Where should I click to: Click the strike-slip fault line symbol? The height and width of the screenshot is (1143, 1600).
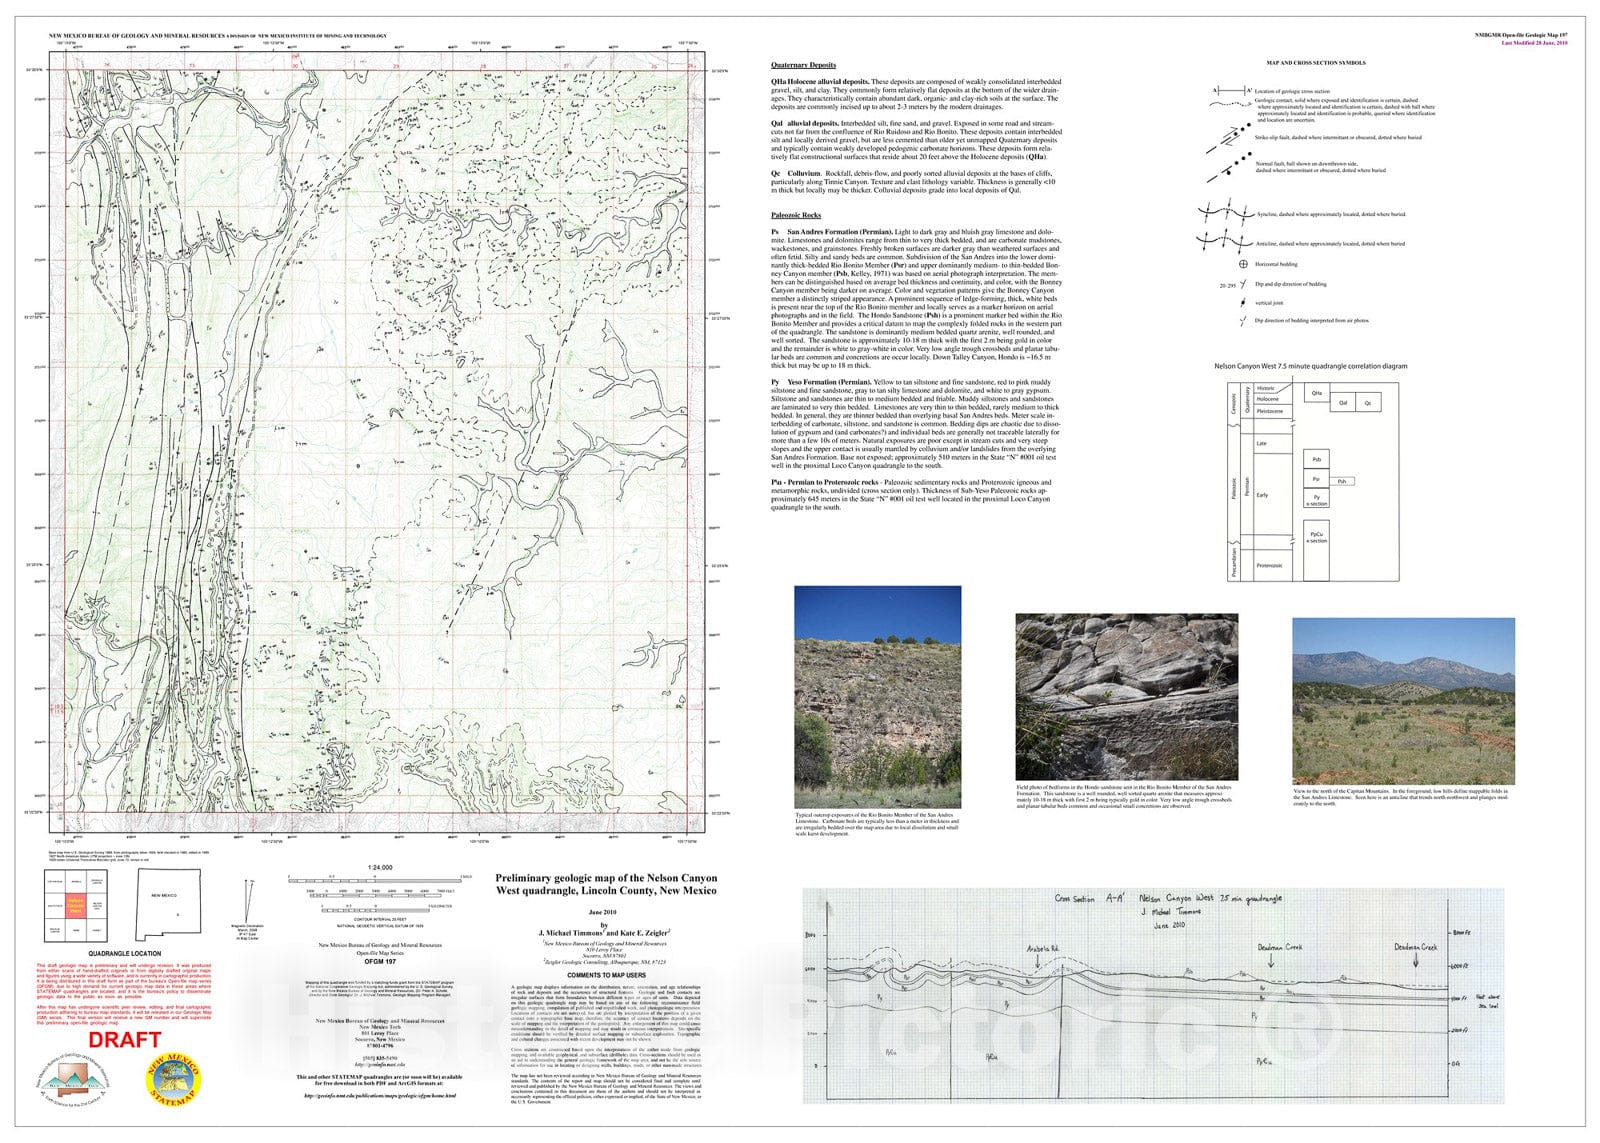(1226, 139)
